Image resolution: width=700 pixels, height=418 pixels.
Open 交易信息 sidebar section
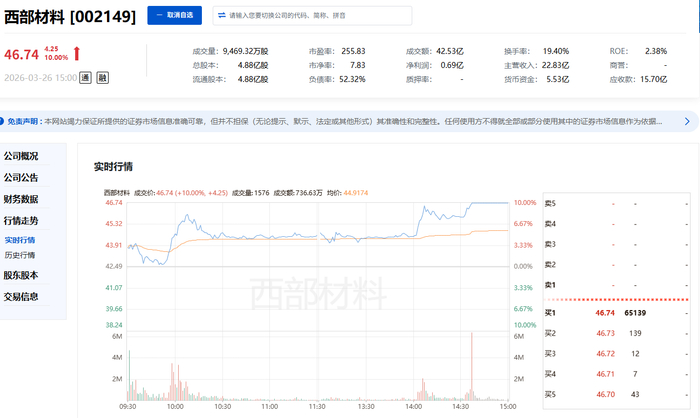tap(21, 297)
